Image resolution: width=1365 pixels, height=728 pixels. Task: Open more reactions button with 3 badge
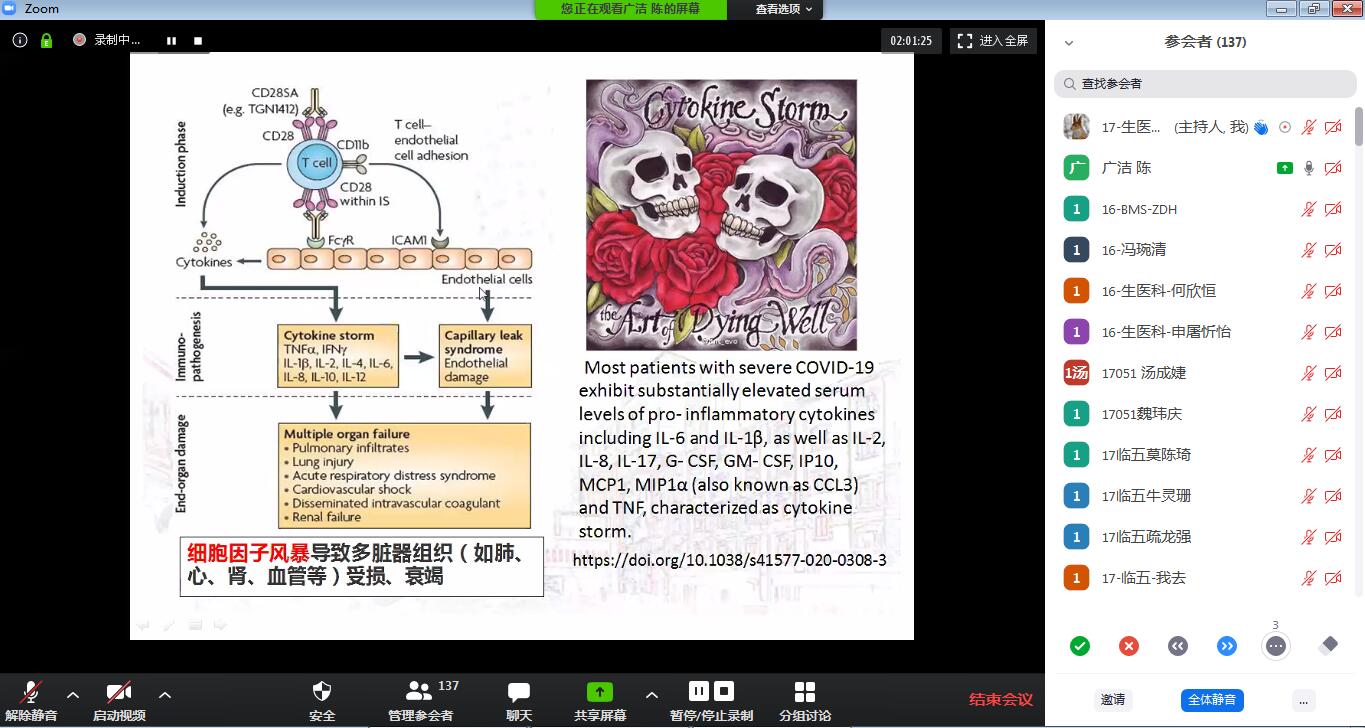click(x=1276, y=646)
